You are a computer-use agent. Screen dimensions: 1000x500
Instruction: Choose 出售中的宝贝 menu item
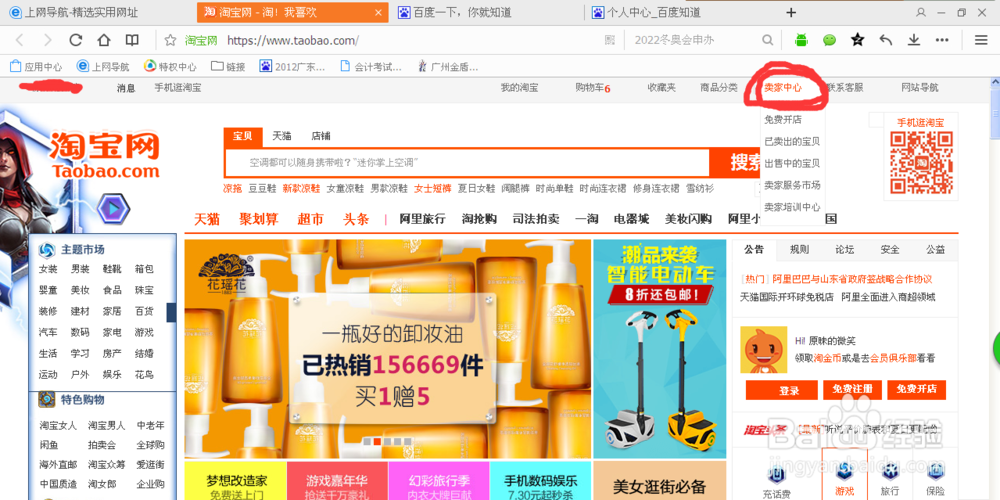pos(792,163)
